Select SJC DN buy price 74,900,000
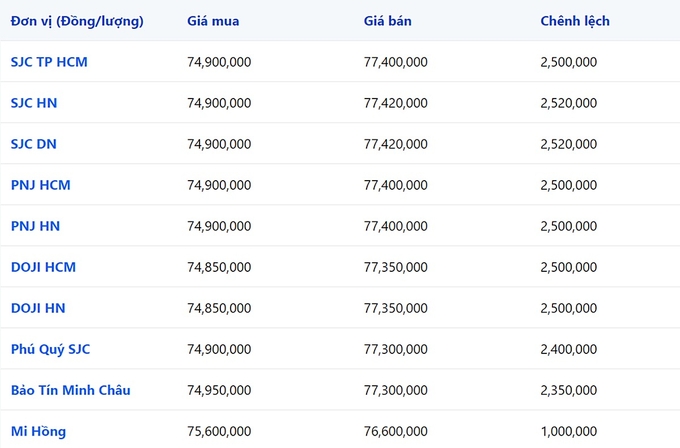This screenshot has width=680, height=448. [x=219, y=144]
